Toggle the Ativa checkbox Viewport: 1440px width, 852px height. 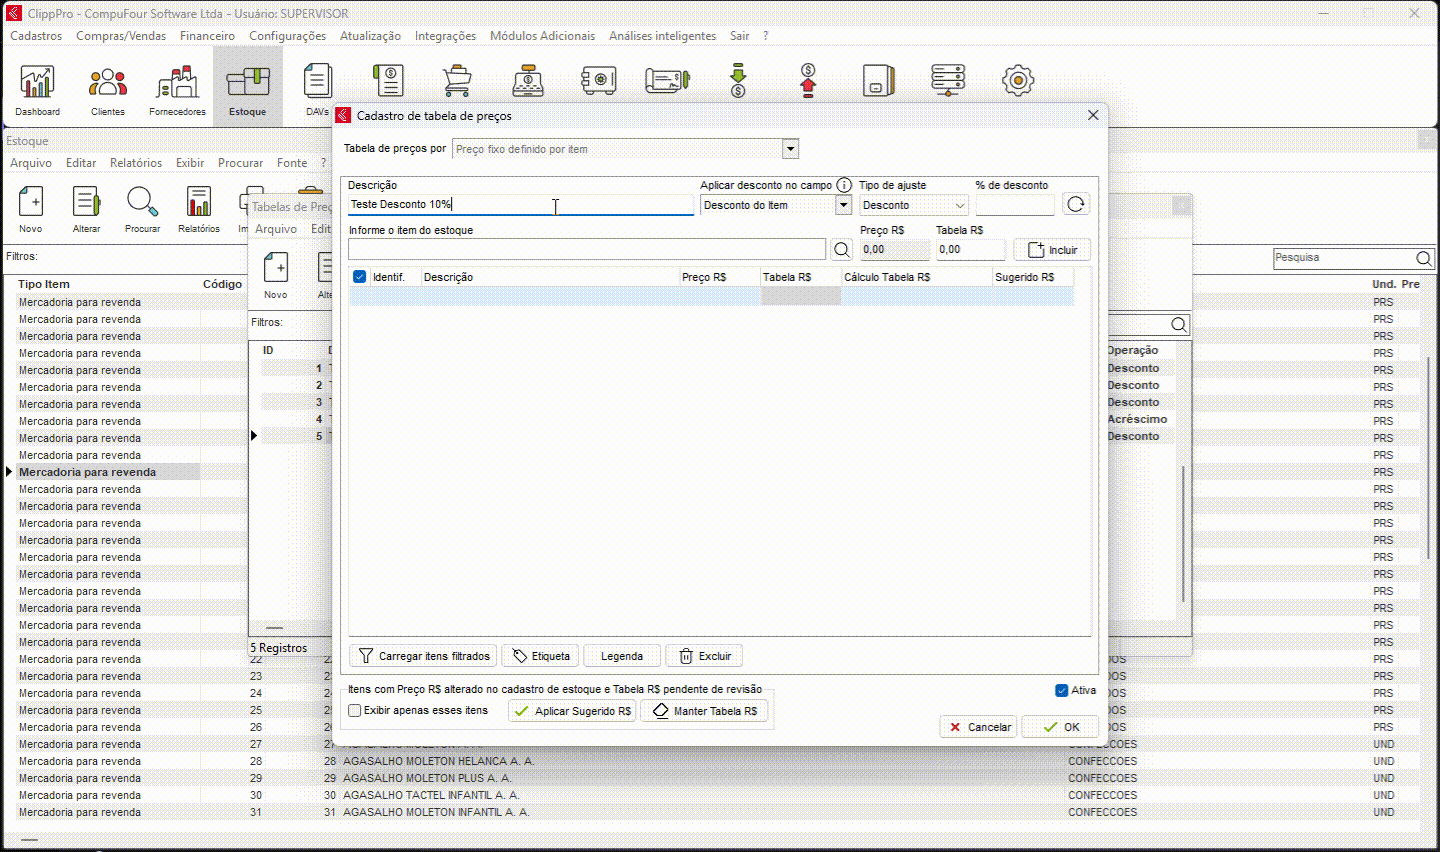pyautogui.click(x=1062, y=690)
